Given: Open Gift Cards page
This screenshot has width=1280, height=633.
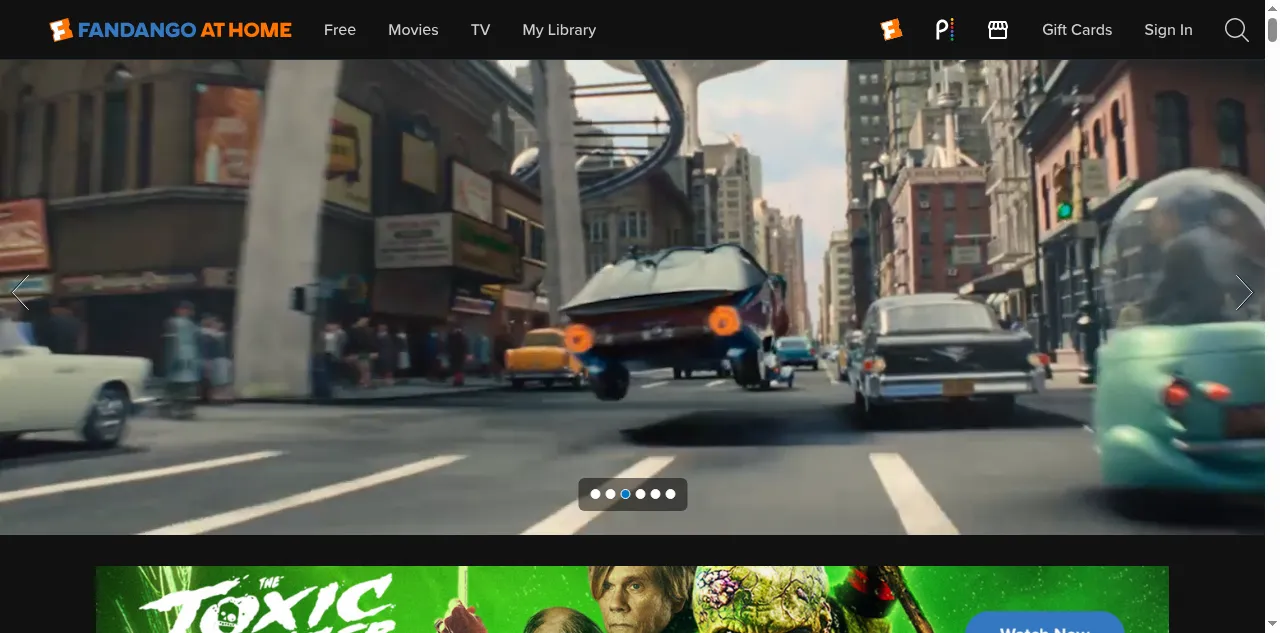Looking at the screenshot, I should click(x=1077, y=30).
